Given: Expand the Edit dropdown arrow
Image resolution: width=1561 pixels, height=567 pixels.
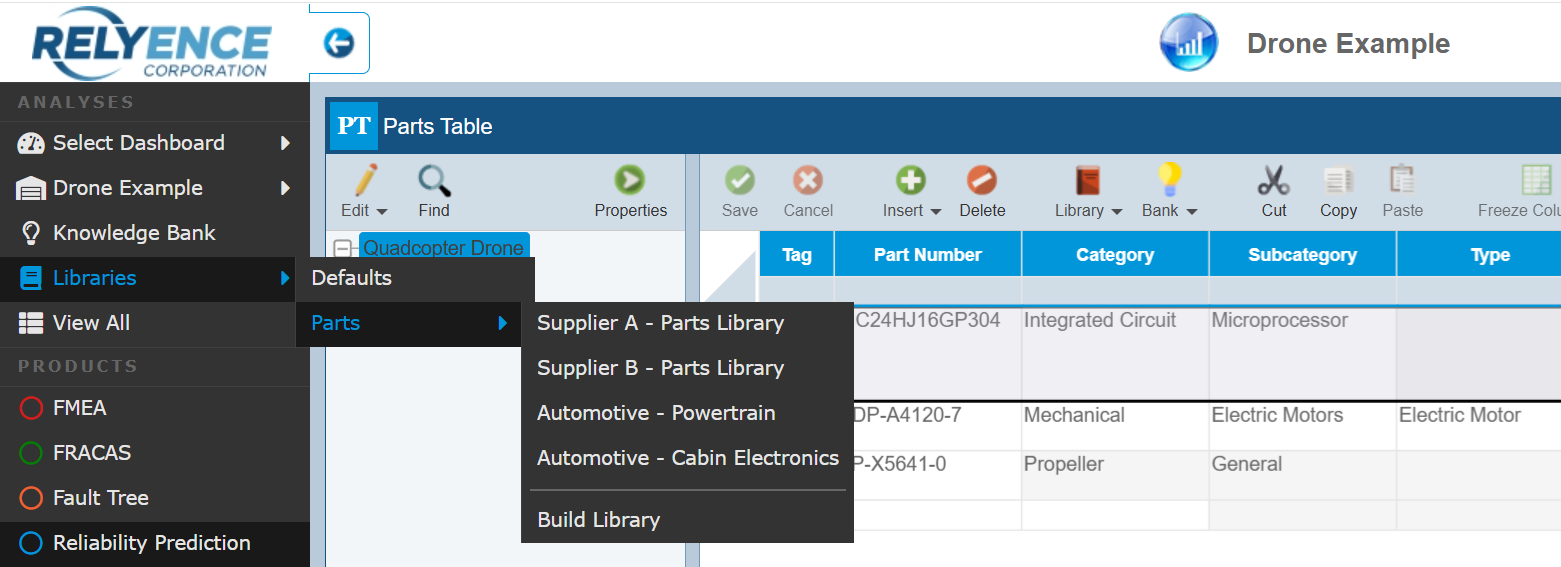Looking at the screenshot, I should click(x=381, y=212).
